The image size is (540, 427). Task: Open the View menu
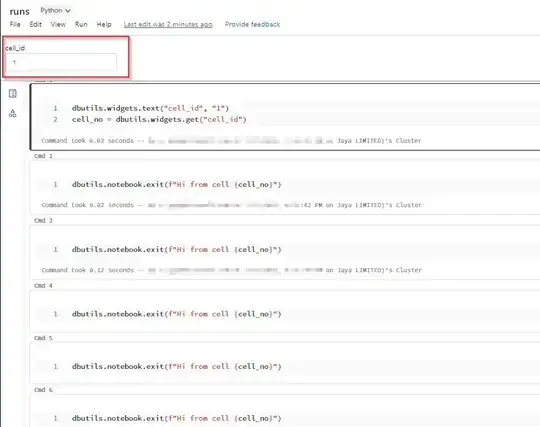(58, 24)
